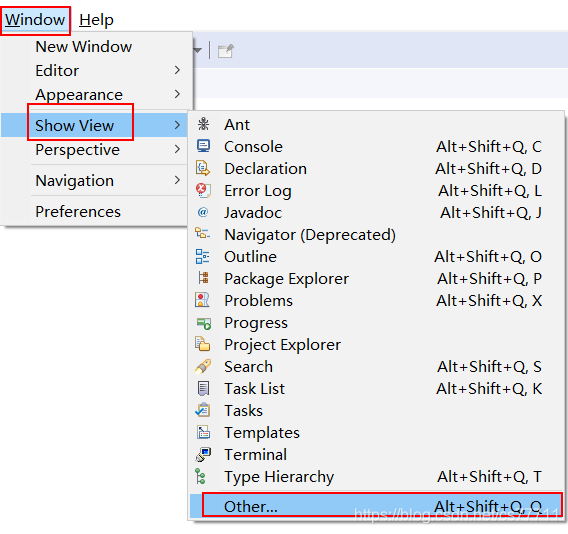Screen dimensions: 568x534
Task: Click the Ant view icon
Action: point(203,124)
